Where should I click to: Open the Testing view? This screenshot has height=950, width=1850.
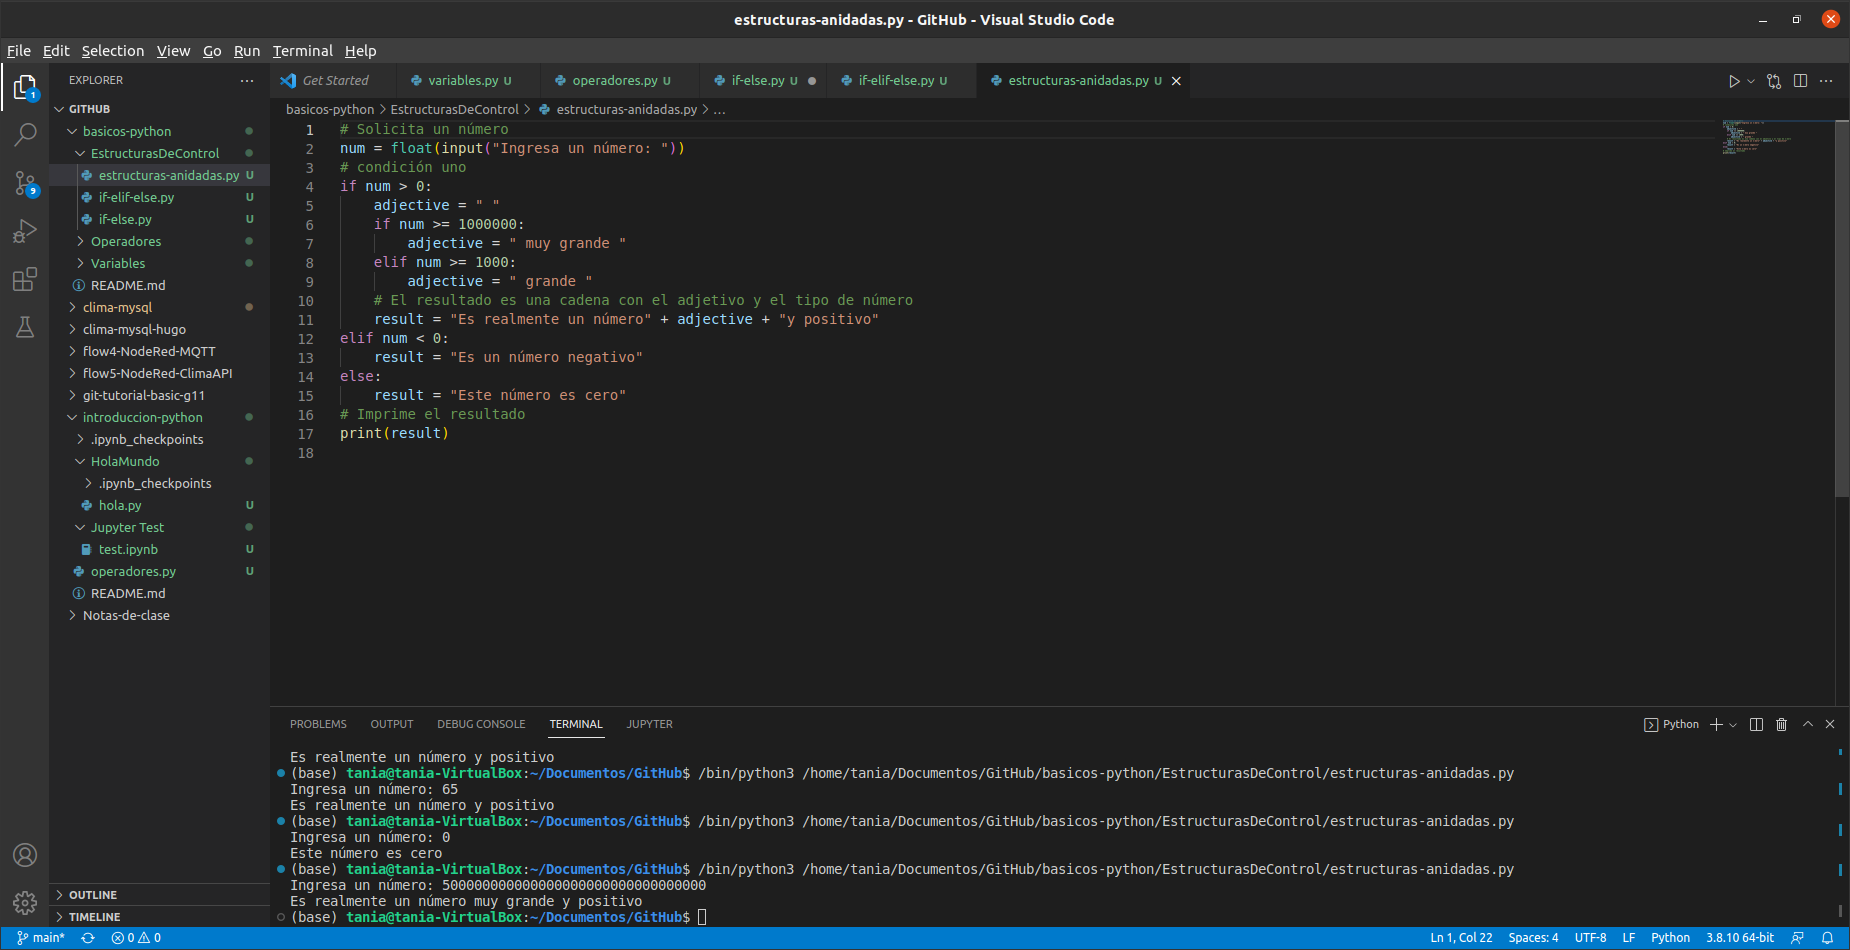point(25,327)
